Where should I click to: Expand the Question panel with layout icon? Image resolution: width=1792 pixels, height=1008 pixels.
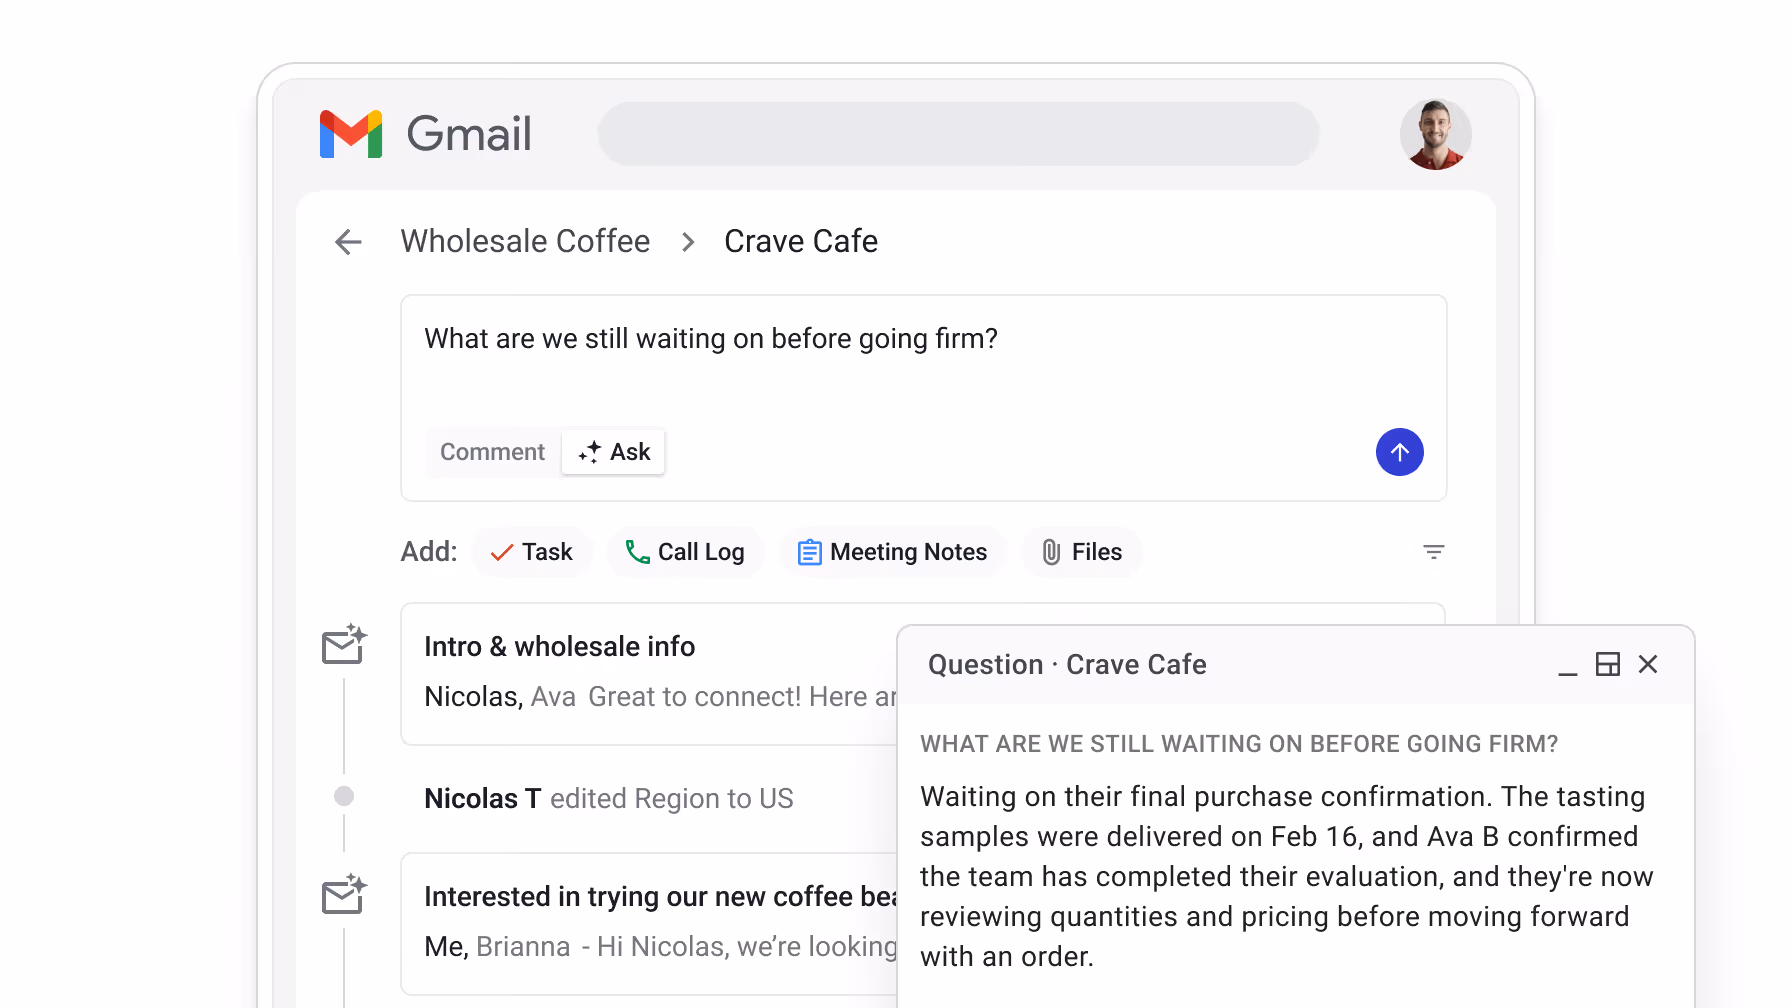coord(1607,664)
